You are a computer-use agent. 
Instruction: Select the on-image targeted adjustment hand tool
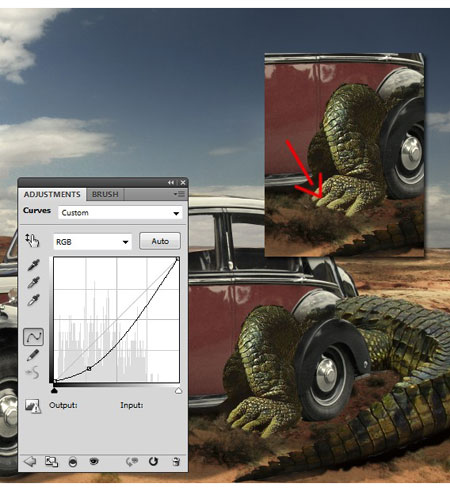pyautogui.click(x=32, y=240)
